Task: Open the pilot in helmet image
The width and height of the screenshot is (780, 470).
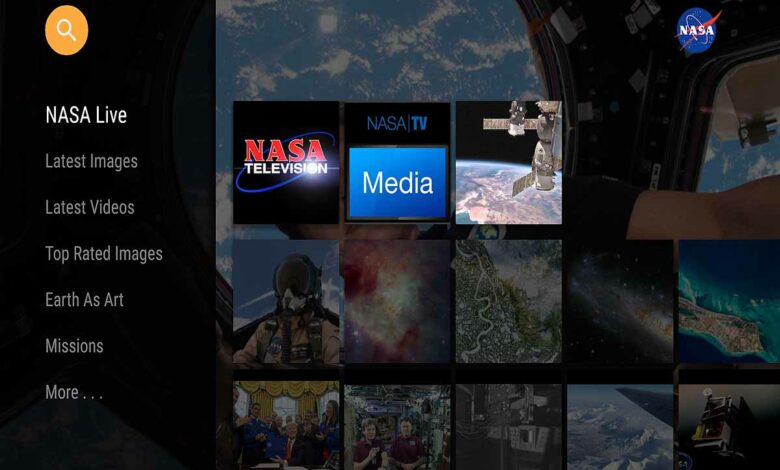Action: (x=286, y=301)
